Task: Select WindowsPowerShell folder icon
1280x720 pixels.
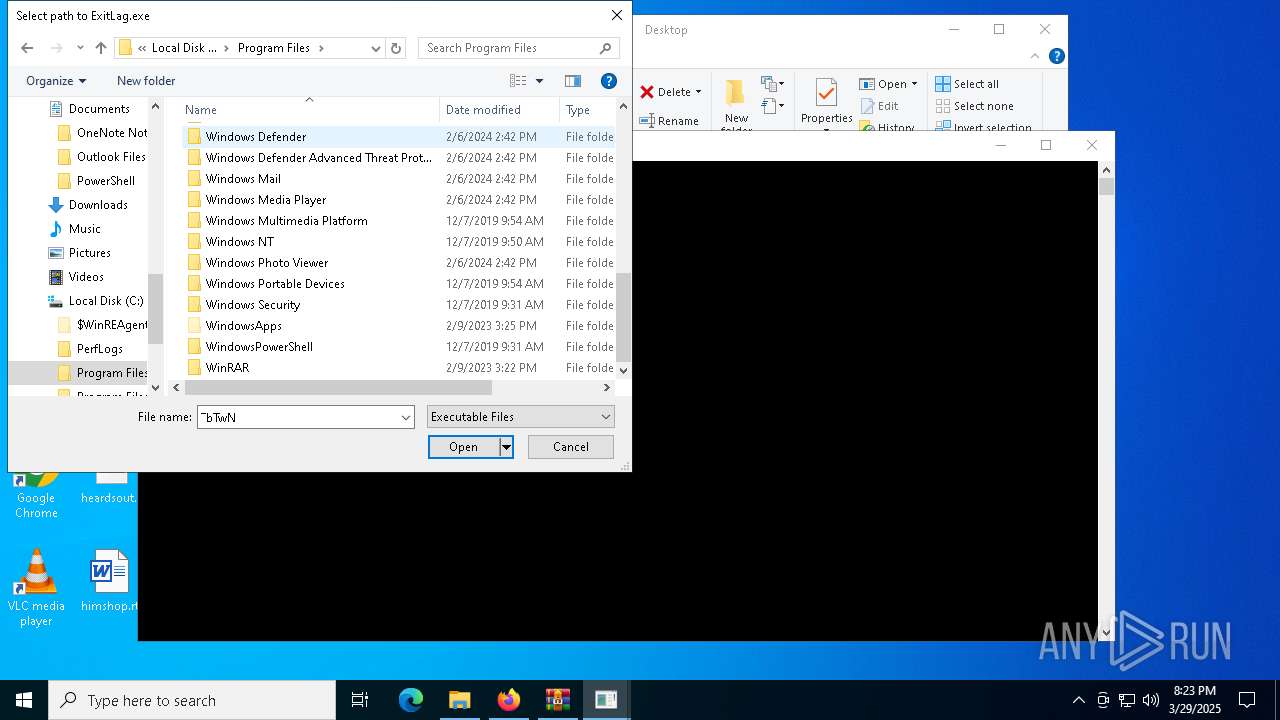Action: [x=194, y=347]
